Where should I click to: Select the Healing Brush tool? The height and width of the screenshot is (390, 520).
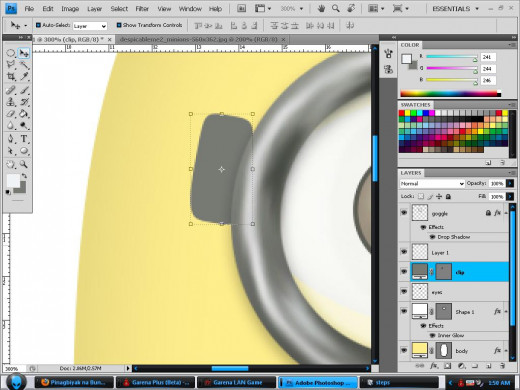[x=11, y=90]
